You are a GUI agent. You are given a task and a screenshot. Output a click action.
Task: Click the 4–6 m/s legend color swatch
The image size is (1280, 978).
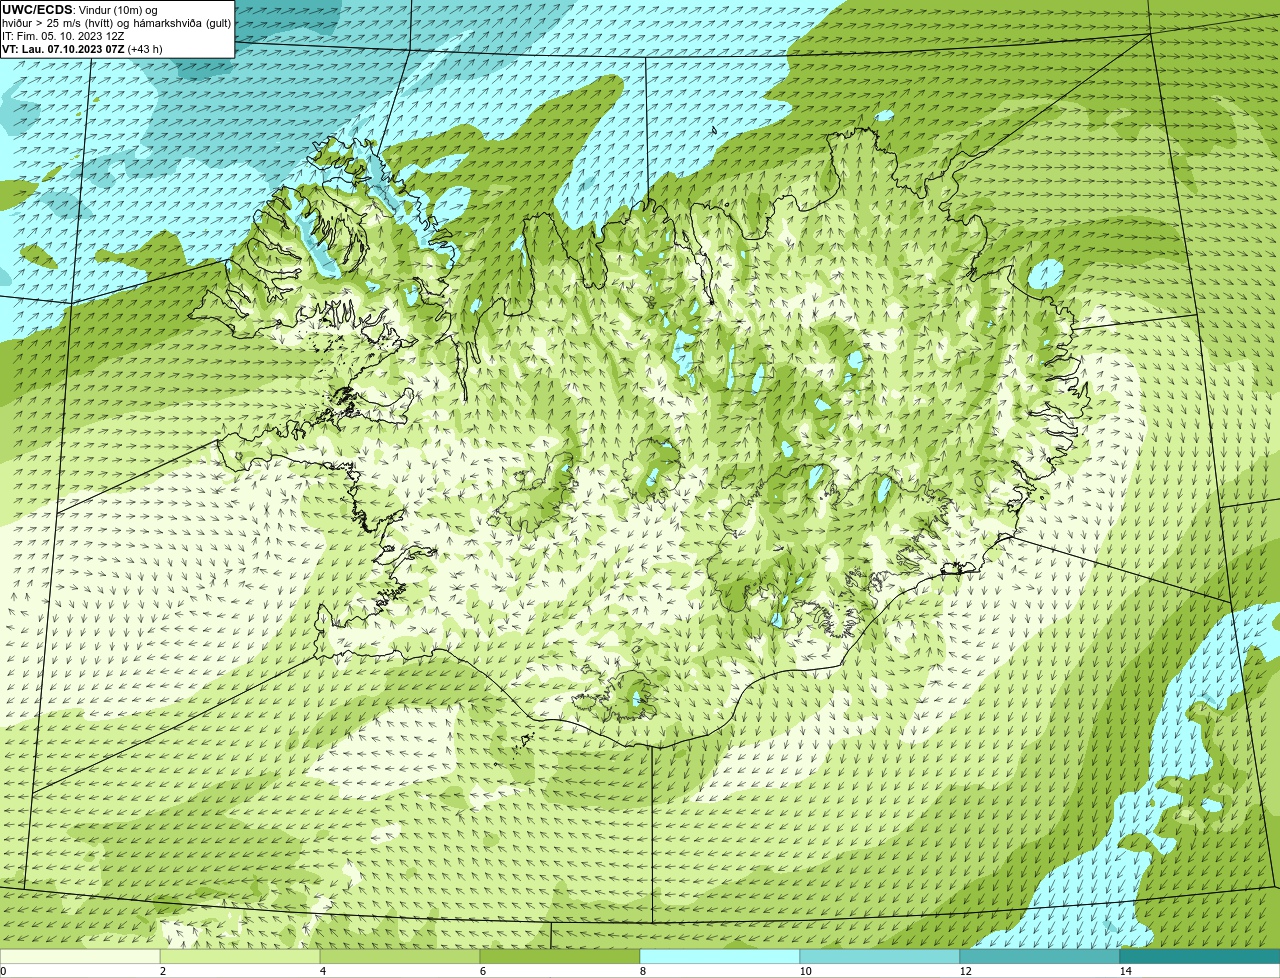tap(400, 956)
